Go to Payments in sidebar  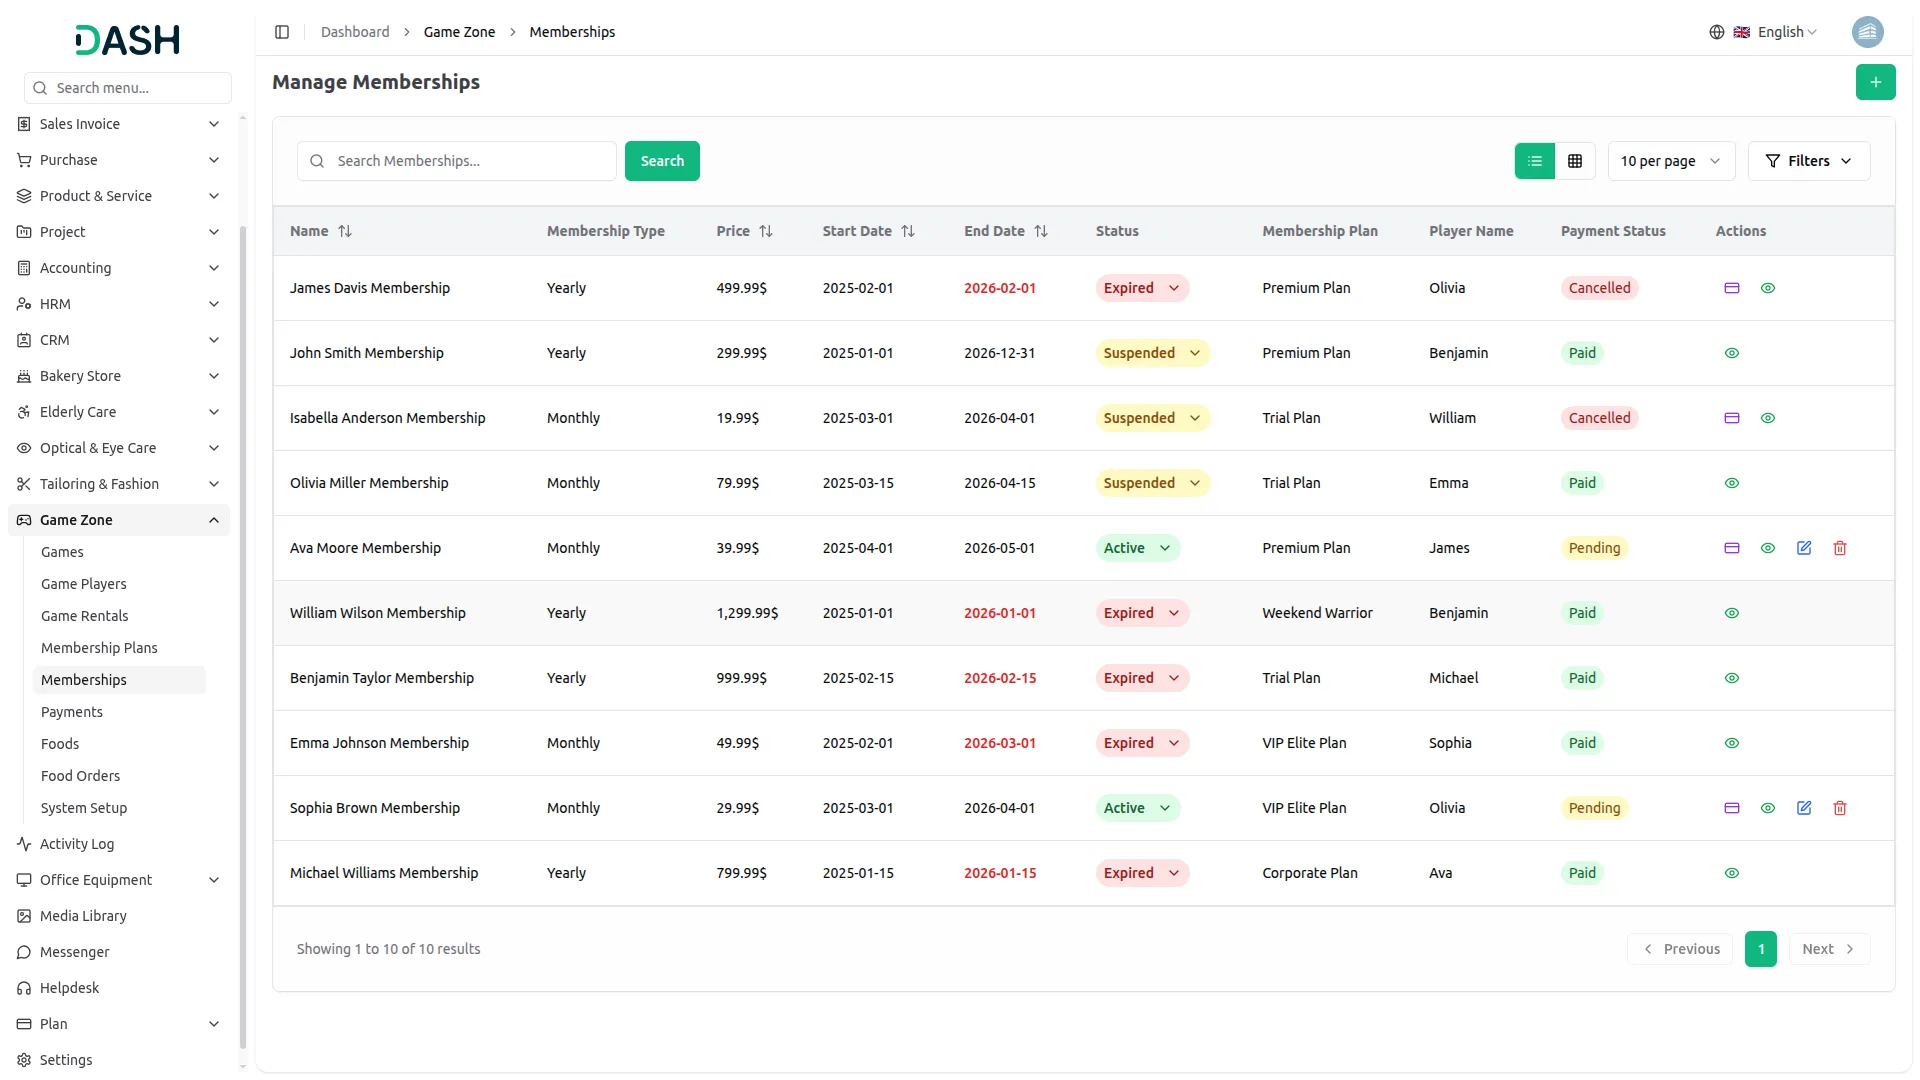(x=71, y=712)
